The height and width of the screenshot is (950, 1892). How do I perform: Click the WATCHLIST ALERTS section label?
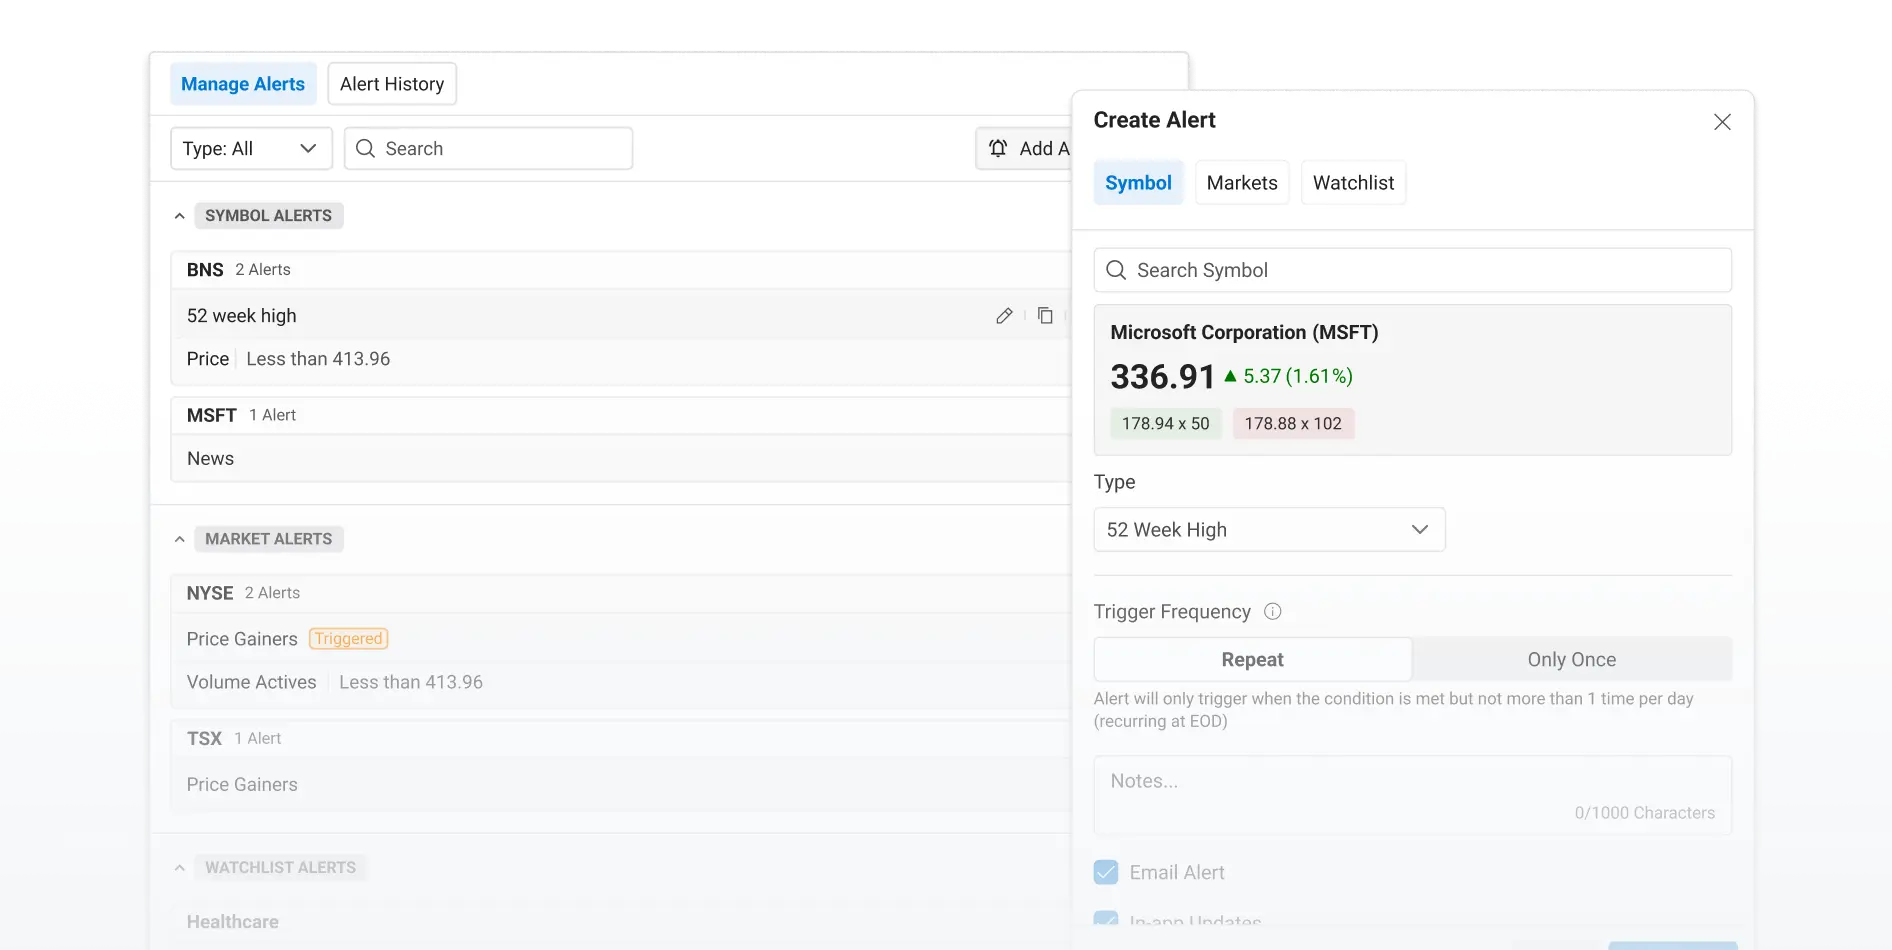tap(281, 868)
